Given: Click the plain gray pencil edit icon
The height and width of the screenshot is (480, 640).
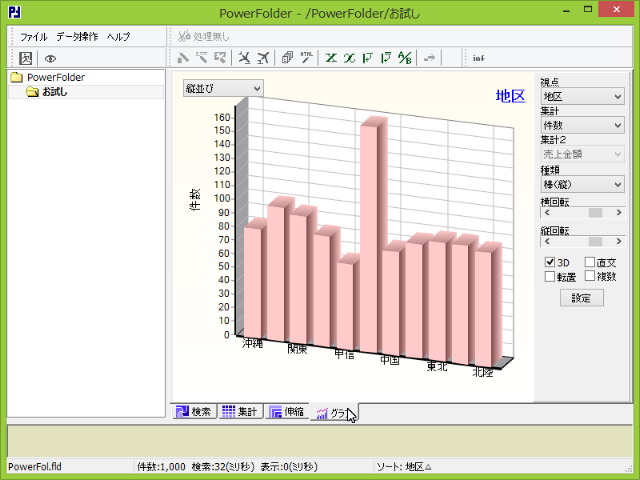Looking at the screenshot, I should (x=183, y=58).
